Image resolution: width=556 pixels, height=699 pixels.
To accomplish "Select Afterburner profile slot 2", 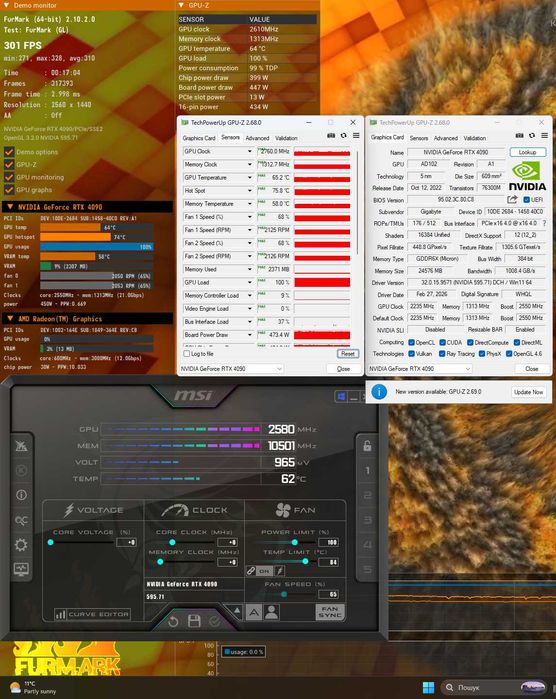I will tap(367, 495).
